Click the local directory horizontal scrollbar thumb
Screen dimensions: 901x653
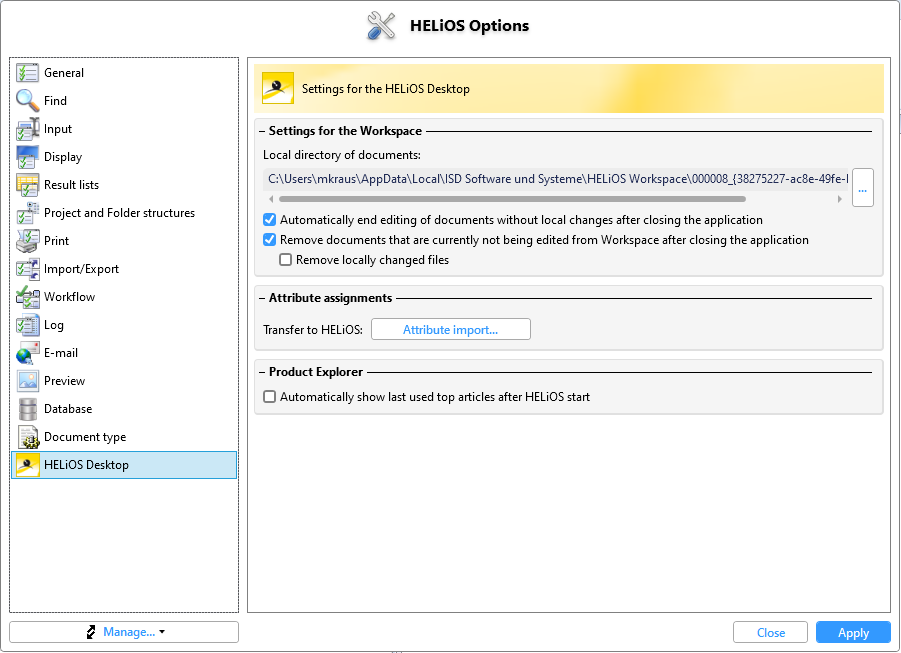coord(512,199)
